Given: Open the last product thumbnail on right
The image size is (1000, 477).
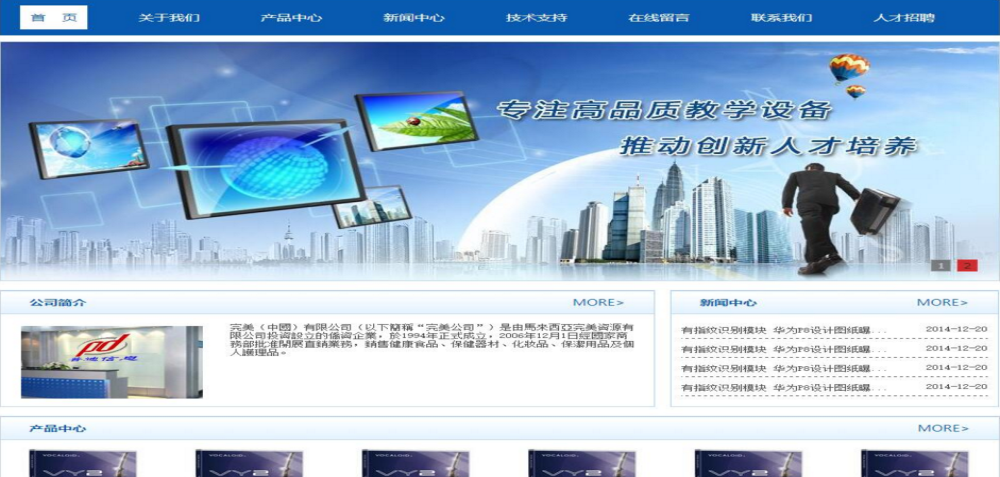Looking at the screenshot, I should coord(900,463).
